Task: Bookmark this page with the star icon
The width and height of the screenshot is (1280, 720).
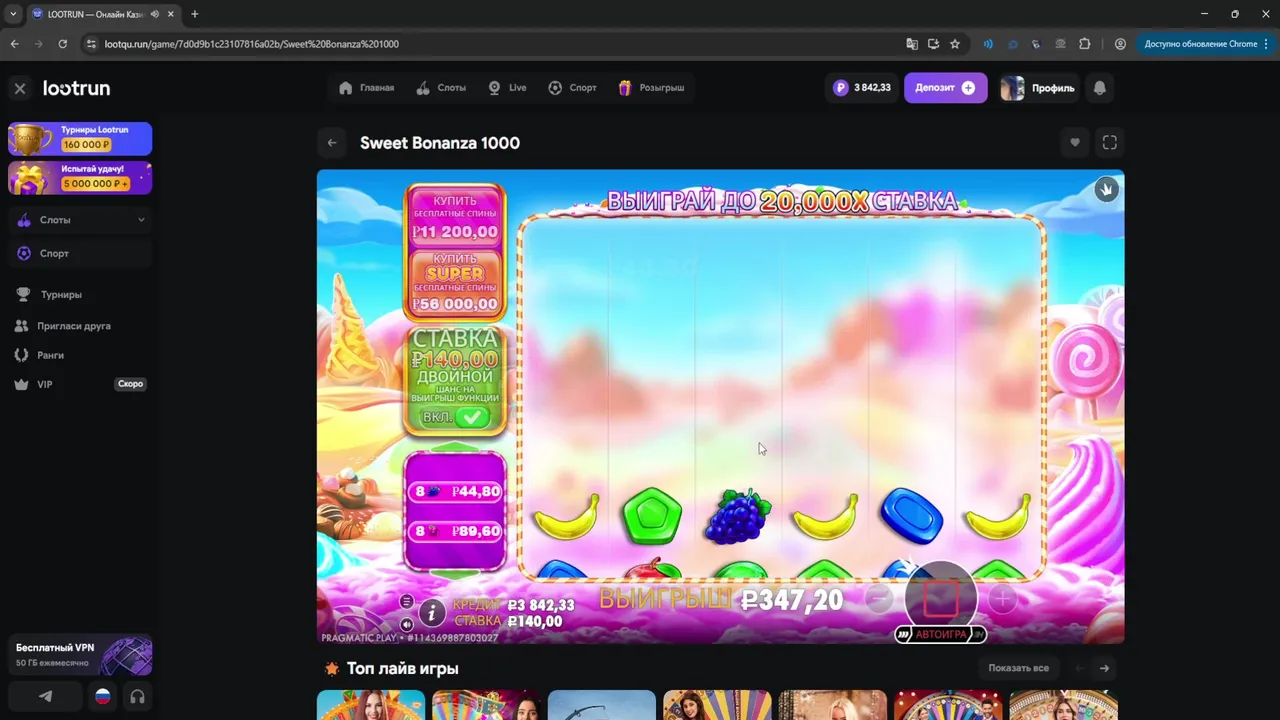Action: click(955, 44)
